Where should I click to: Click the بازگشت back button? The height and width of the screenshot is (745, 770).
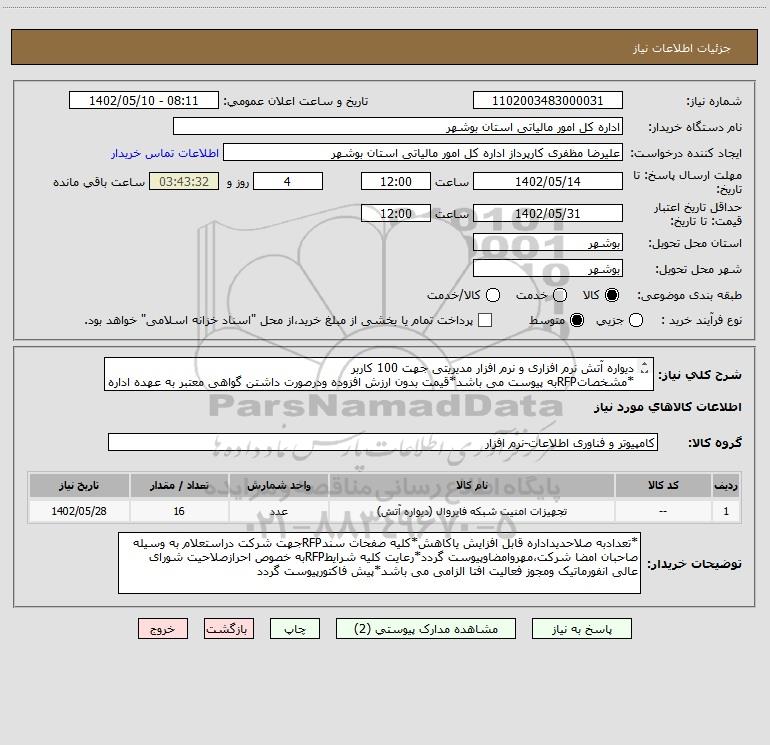(x=229, y=629)
